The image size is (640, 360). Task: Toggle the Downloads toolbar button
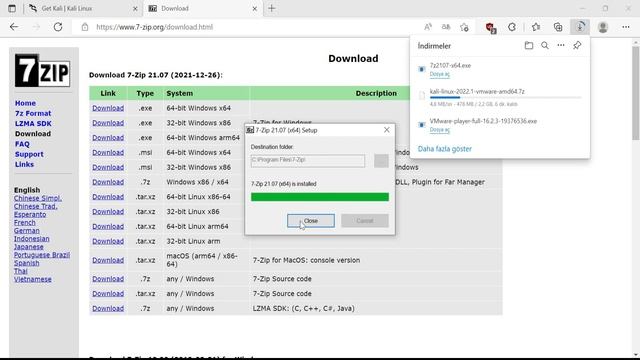(580, 27)
